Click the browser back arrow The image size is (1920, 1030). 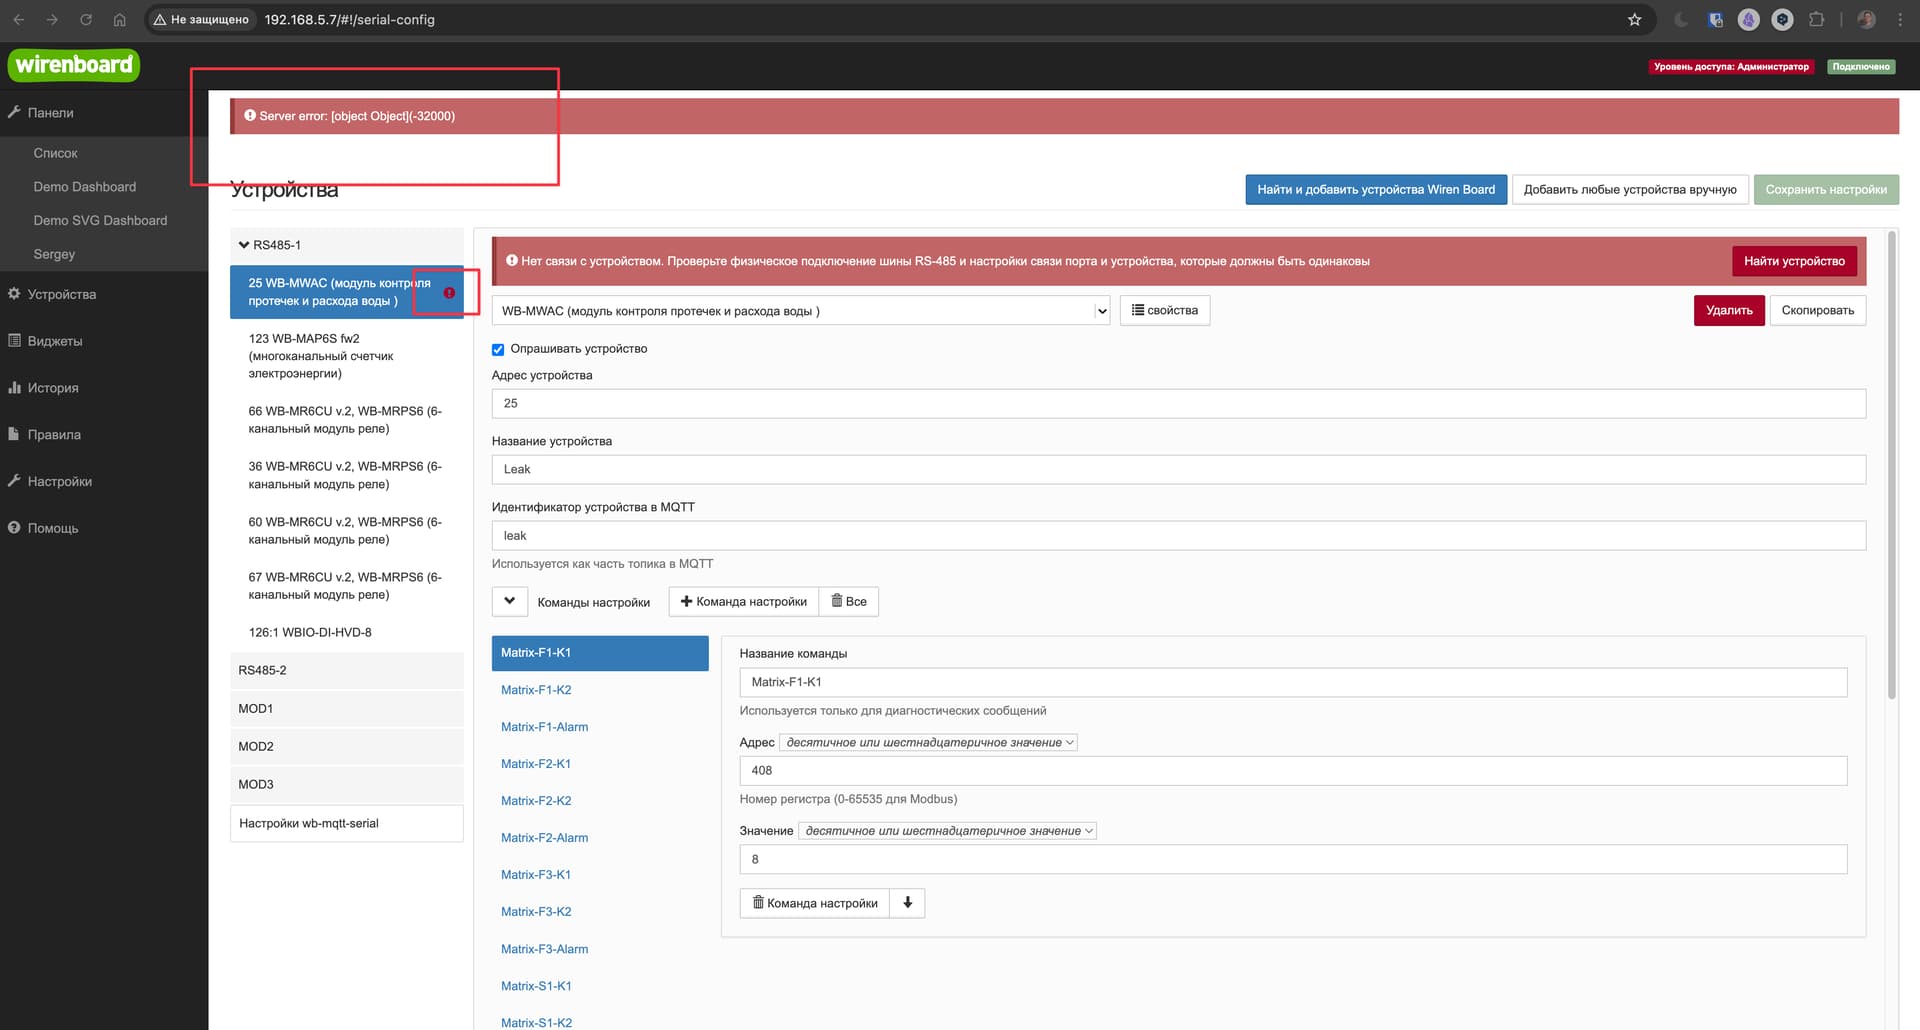point(19,19)
